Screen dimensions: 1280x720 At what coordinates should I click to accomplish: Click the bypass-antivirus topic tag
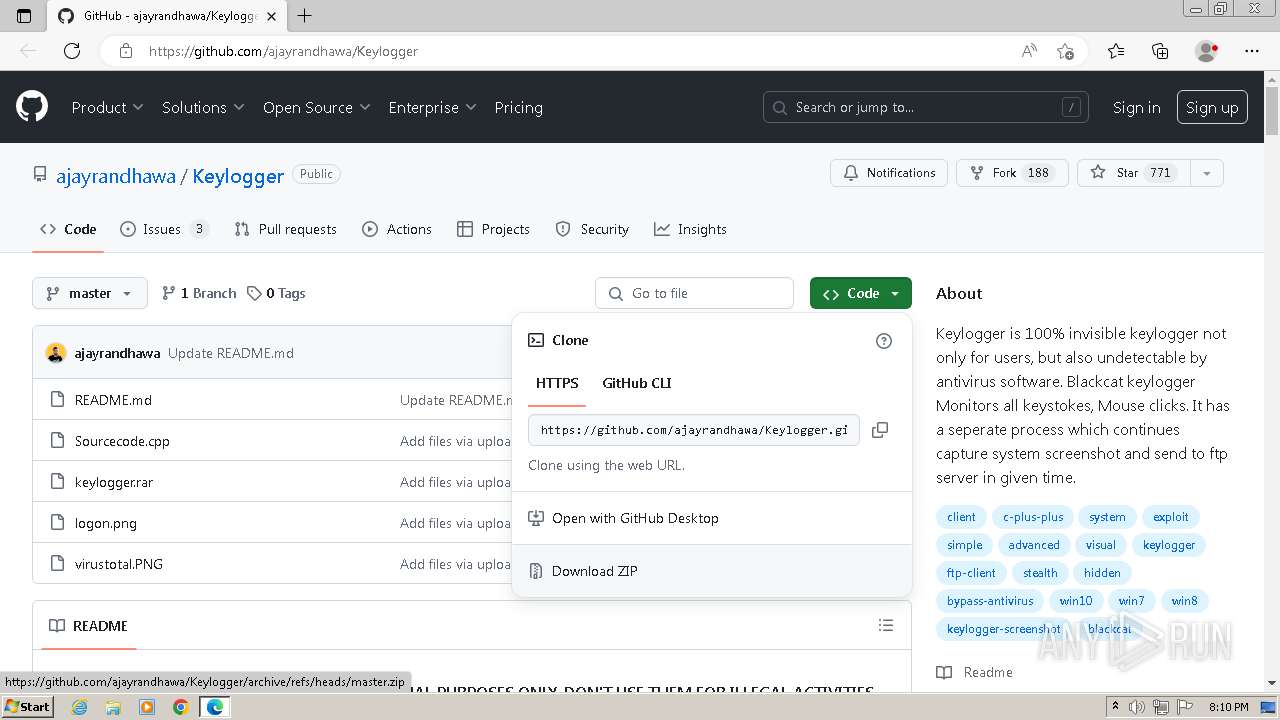point(990,601)
